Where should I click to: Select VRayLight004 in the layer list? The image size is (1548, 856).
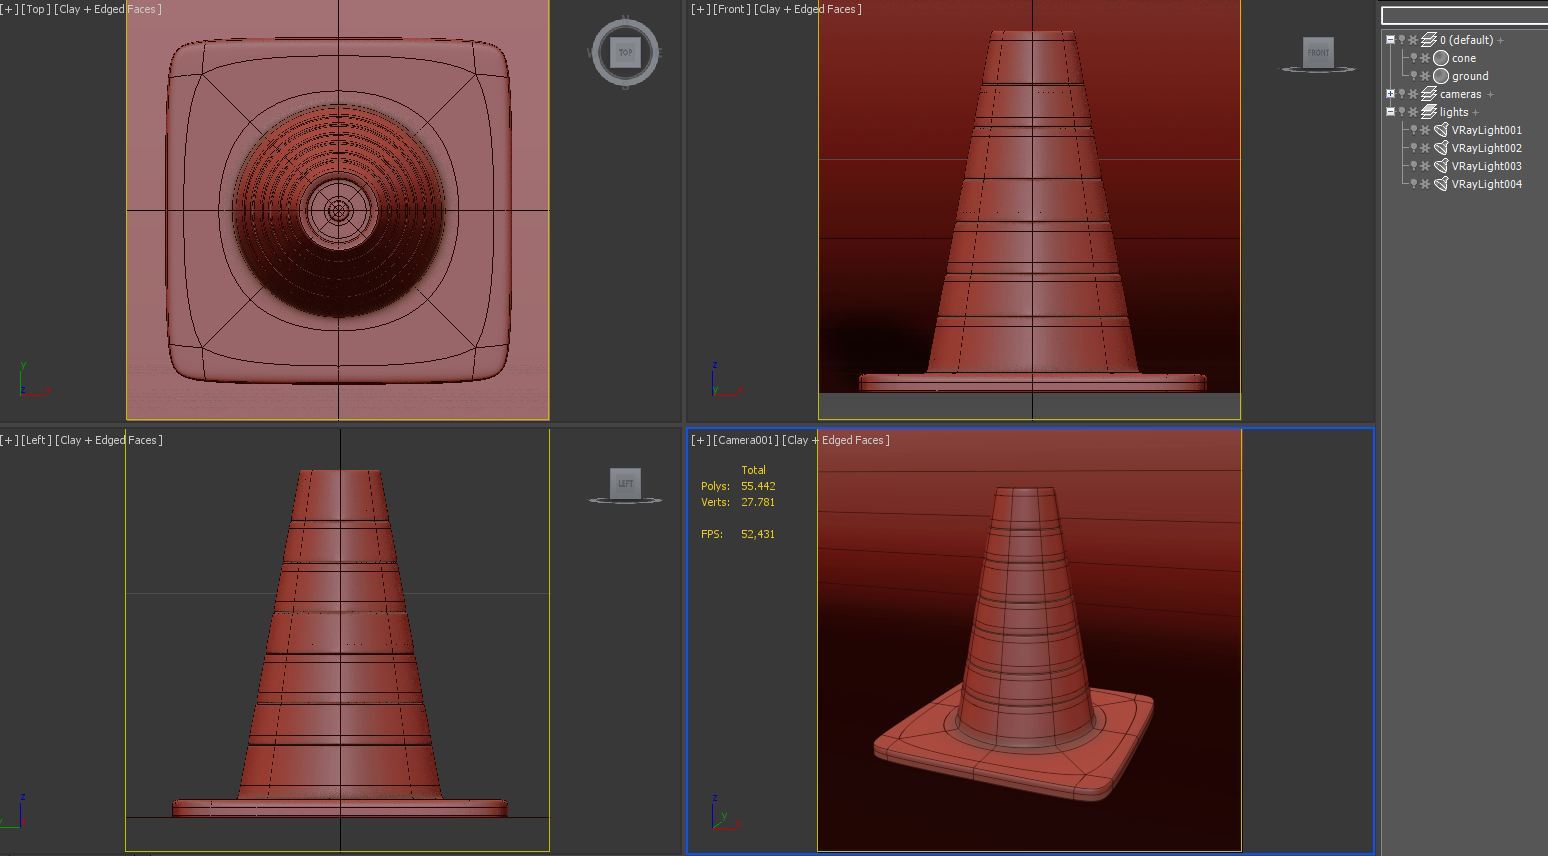1486,184
